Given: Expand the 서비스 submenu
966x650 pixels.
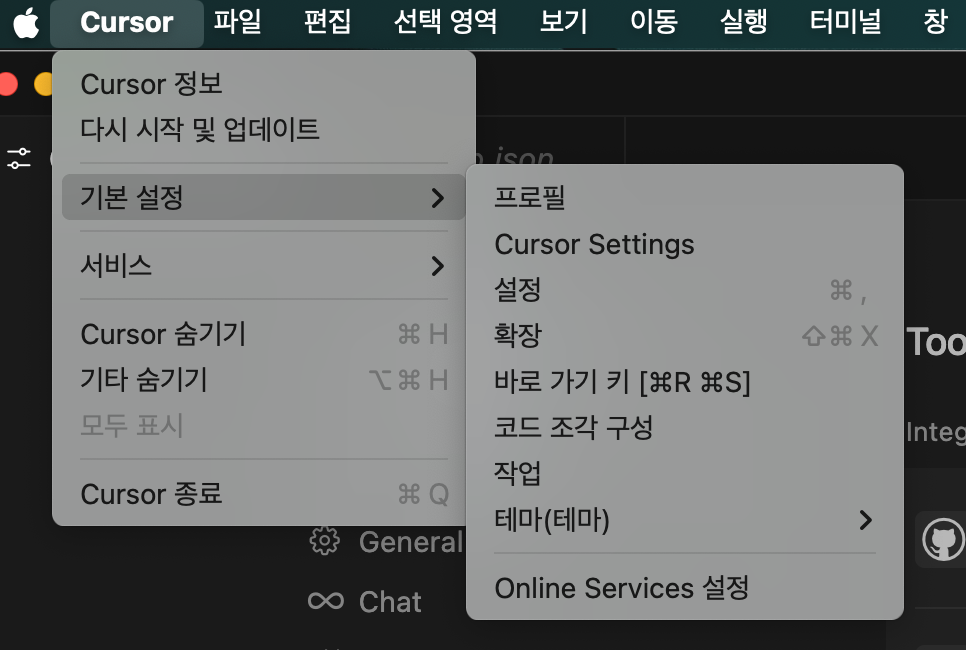Looking at the screenshot, I should tap(264, 266).
